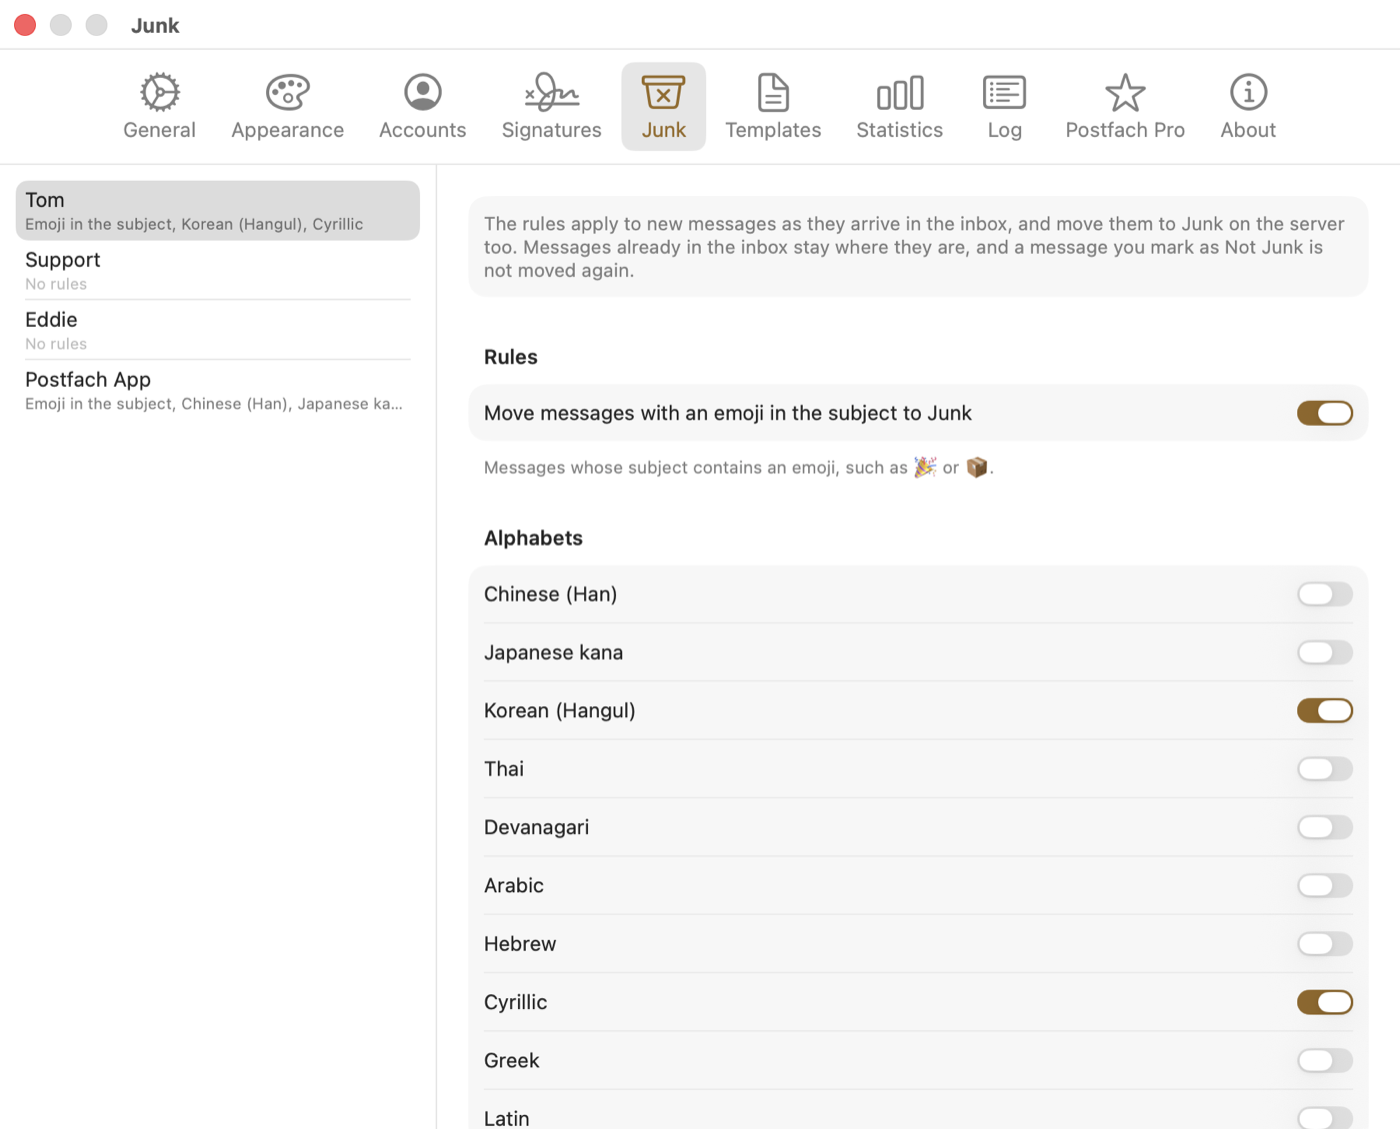Viewport: 1400px width, 1129px height.
Task: Enable the Devanagari alphabet switch
Action: point(1325,827)
